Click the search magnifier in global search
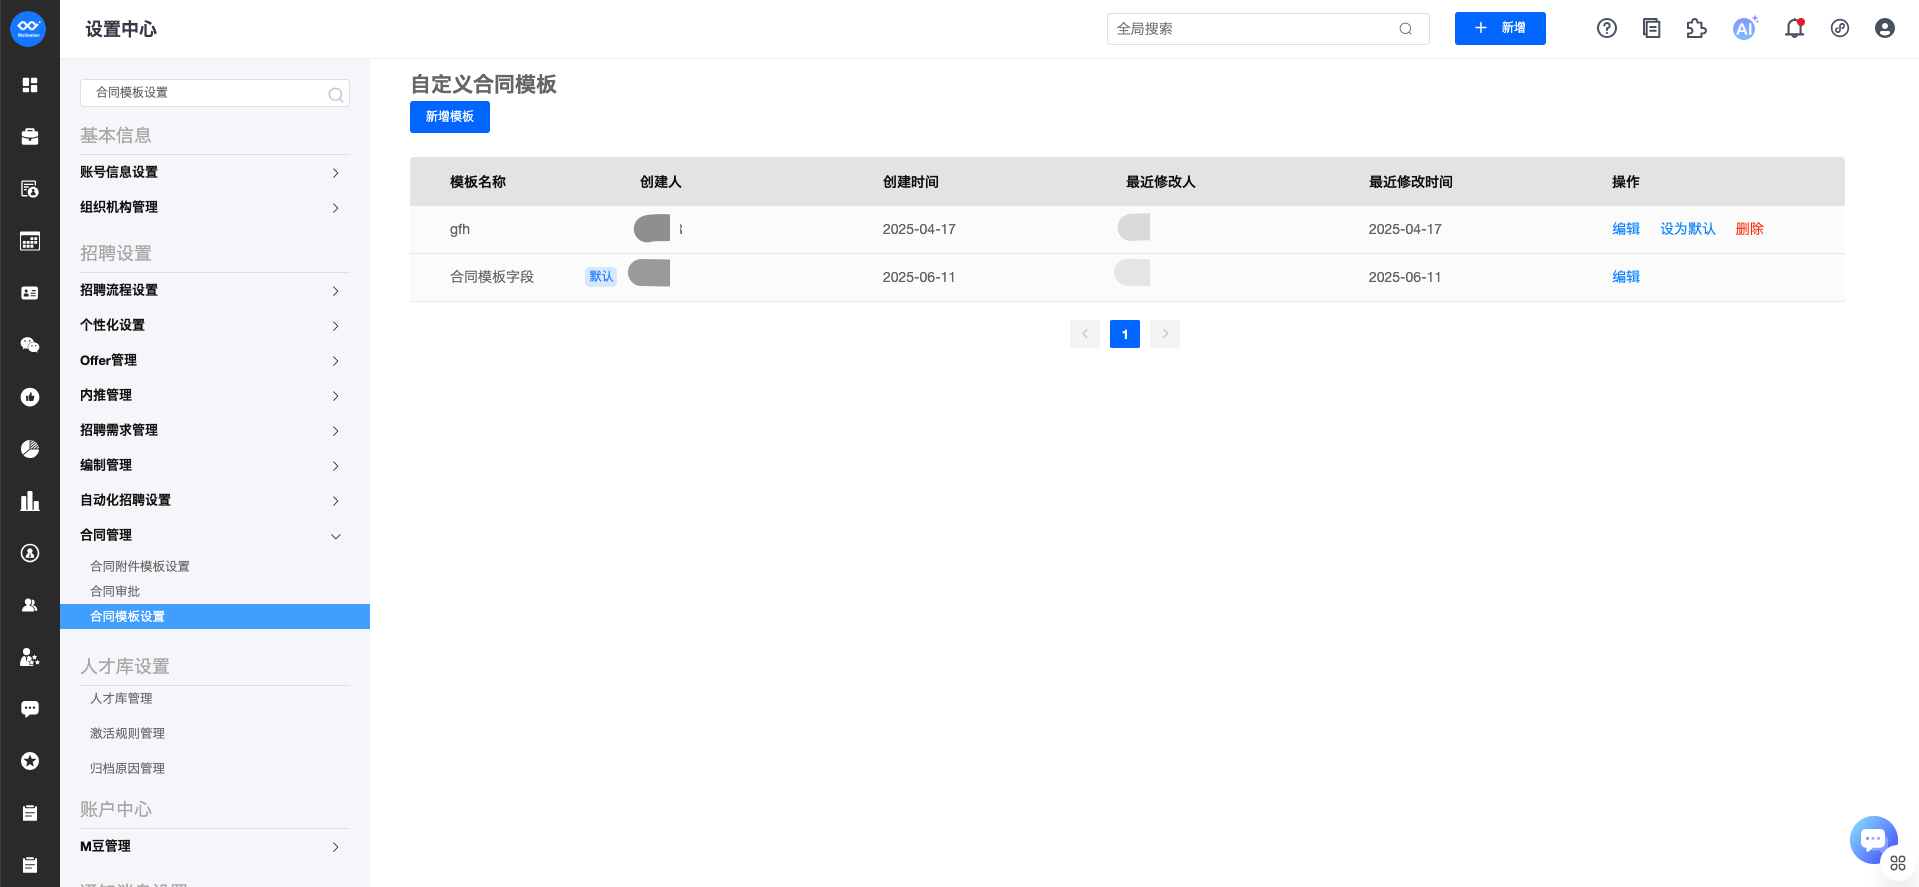1919x887 pixels. [1405, 29]
